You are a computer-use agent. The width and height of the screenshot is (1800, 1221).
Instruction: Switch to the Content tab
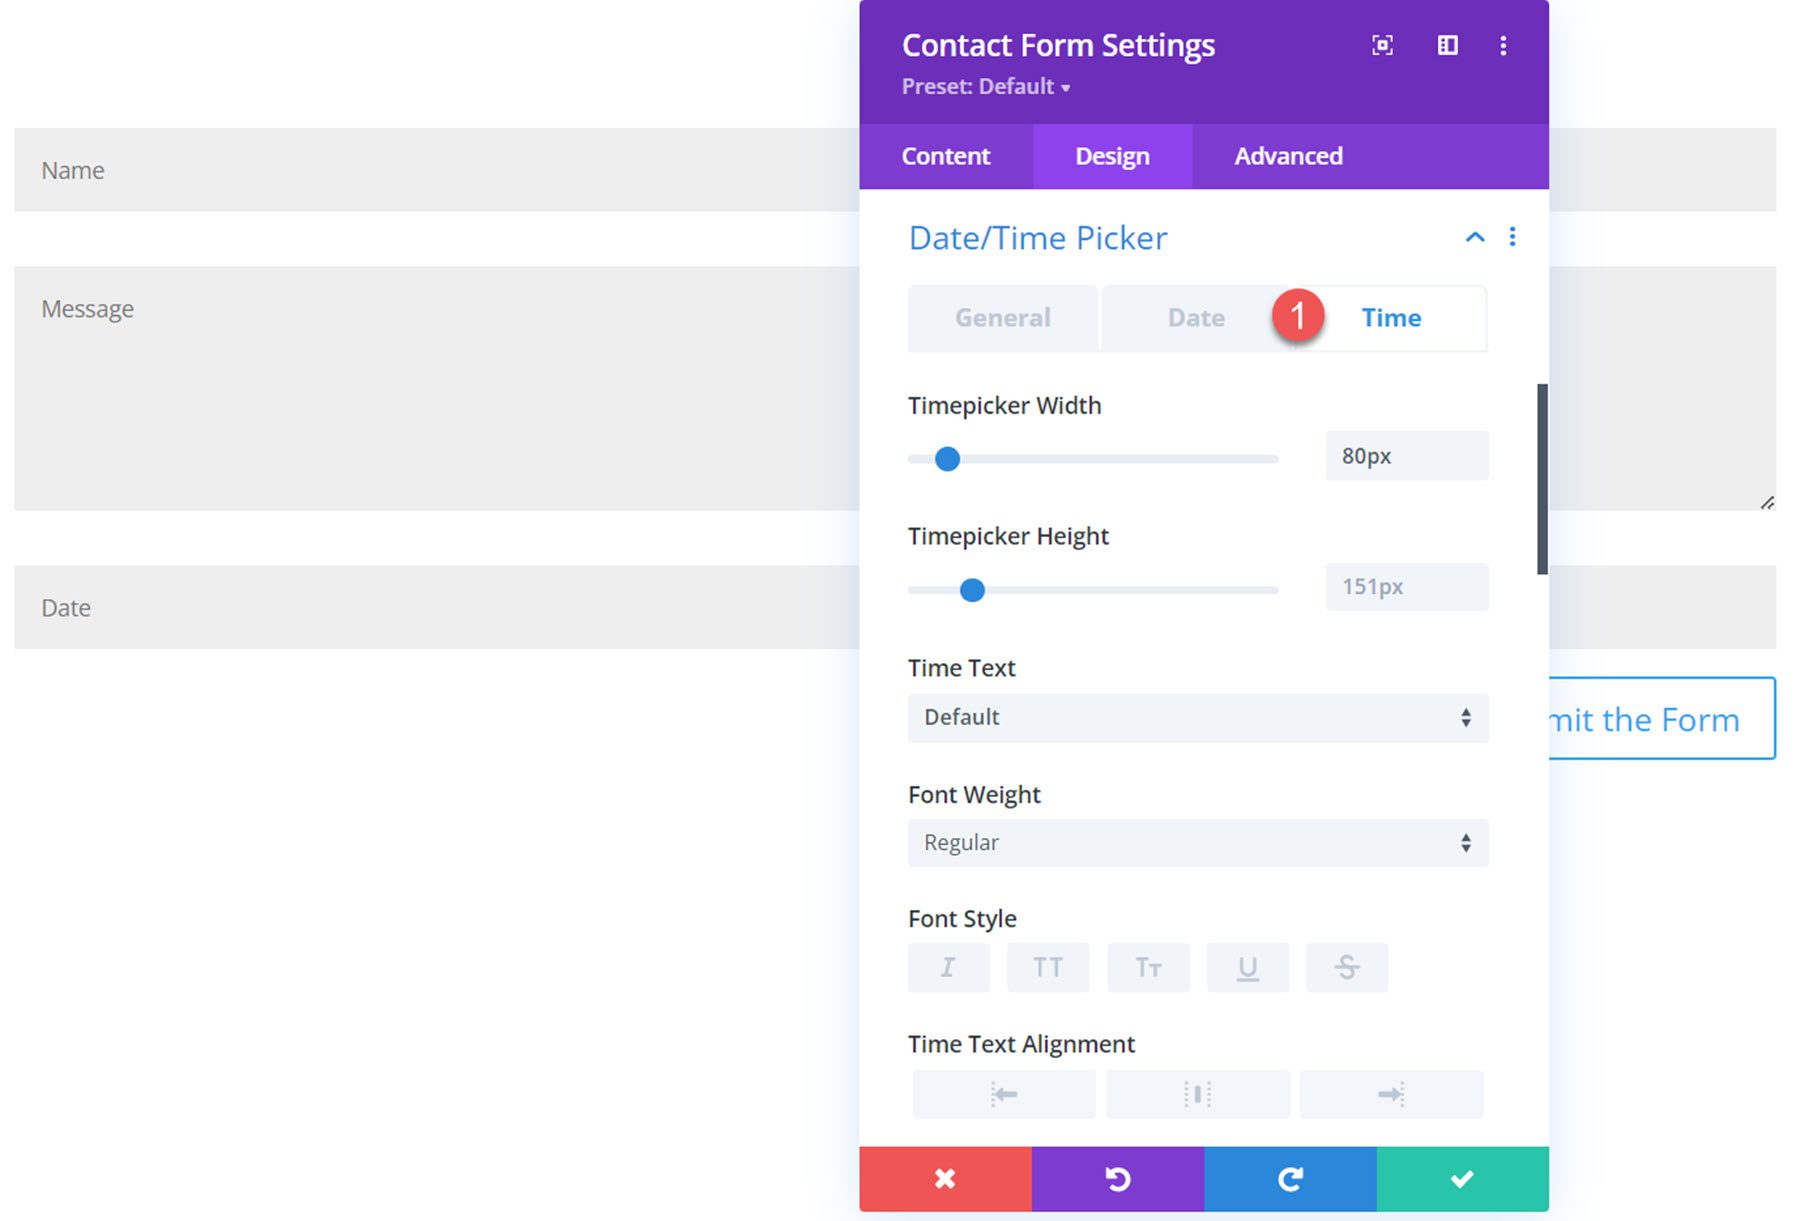point(946,156)
